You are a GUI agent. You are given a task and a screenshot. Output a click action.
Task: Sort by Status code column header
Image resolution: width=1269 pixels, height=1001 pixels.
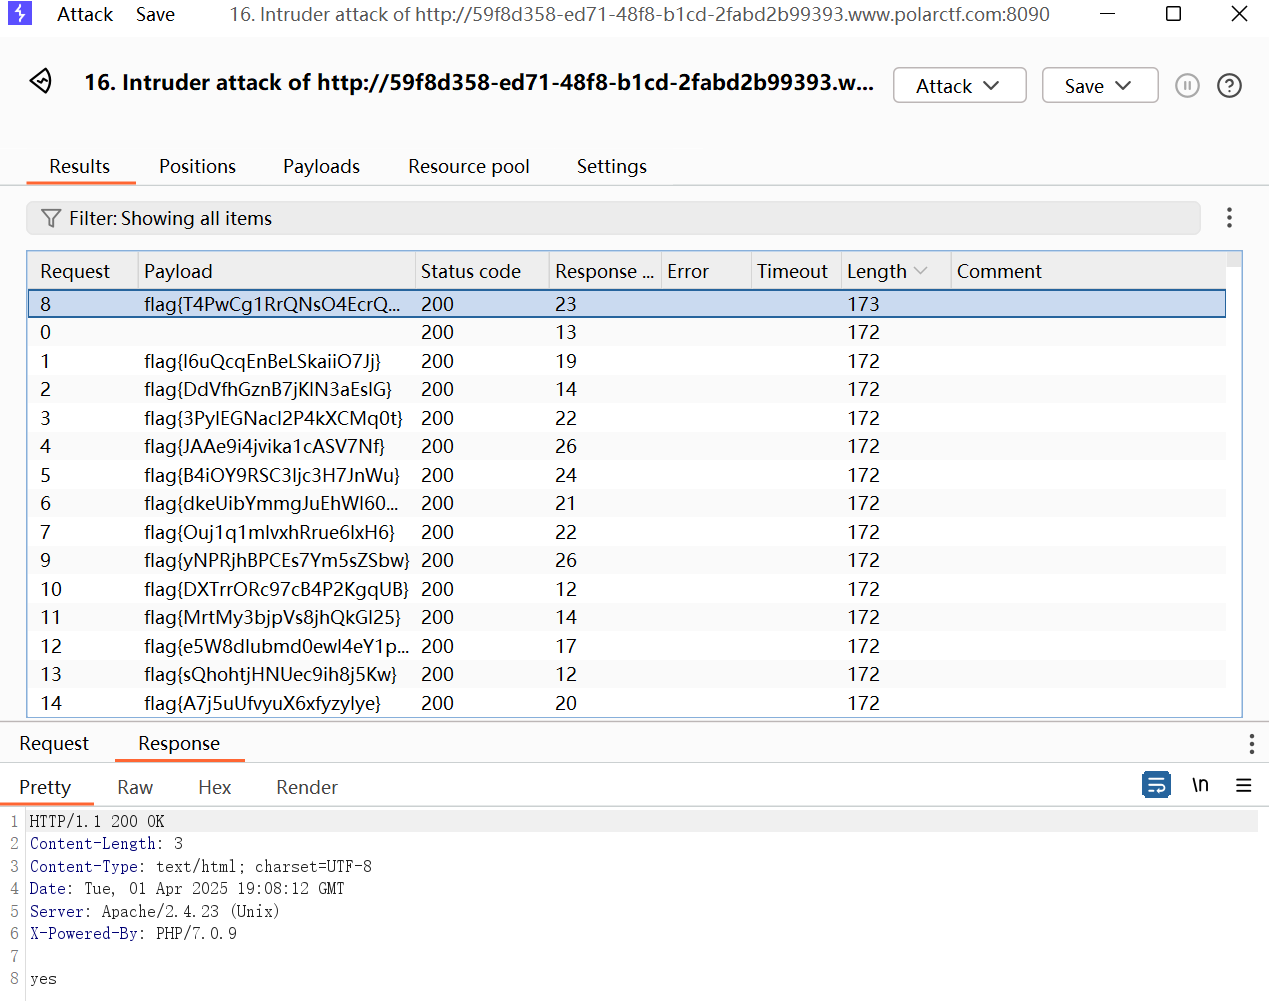(x=482, y=271)
